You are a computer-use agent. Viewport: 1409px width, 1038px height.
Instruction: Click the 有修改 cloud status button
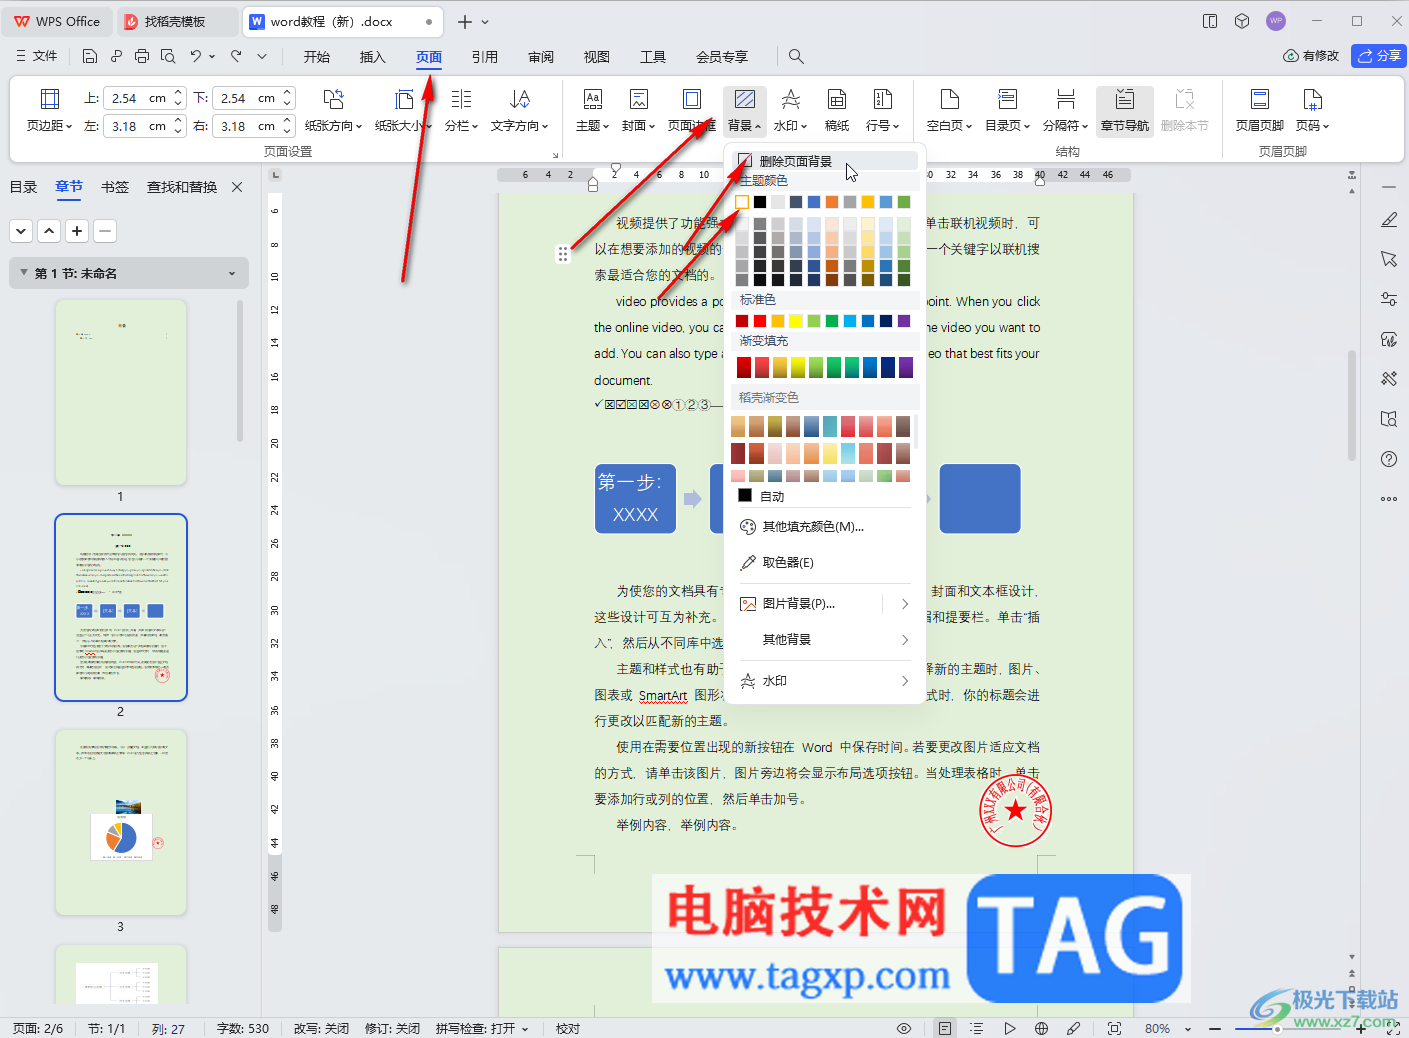tap(1311, 56)
